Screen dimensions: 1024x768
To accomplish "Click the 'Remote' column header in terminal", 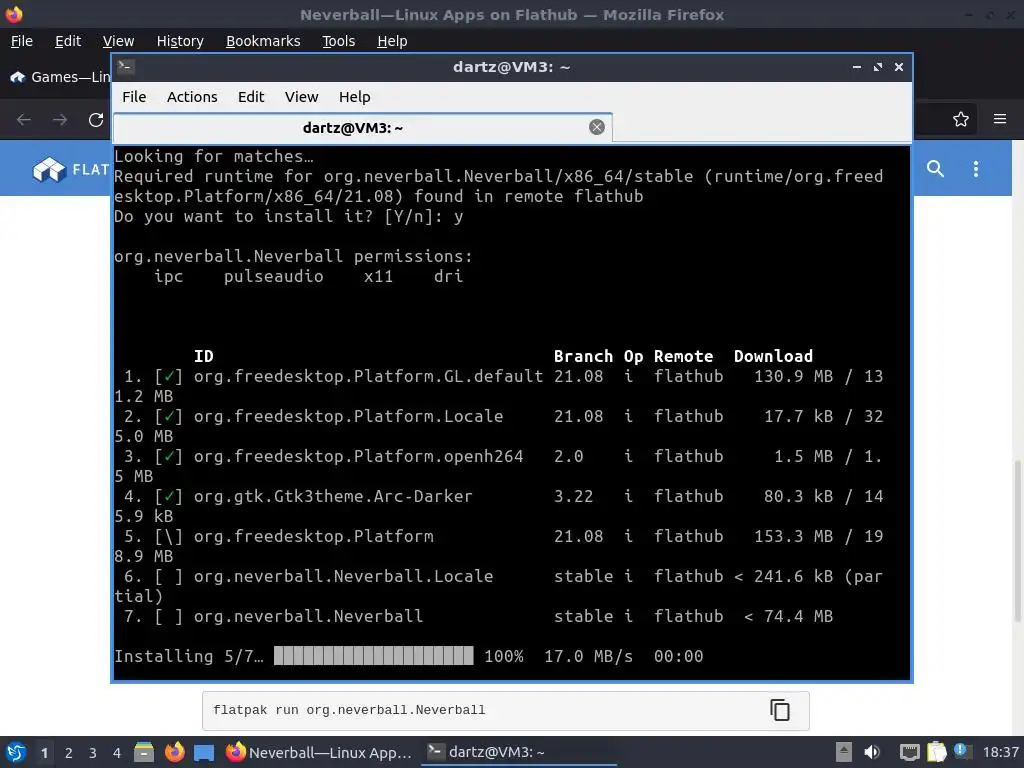I will click(x=683, y=356).
